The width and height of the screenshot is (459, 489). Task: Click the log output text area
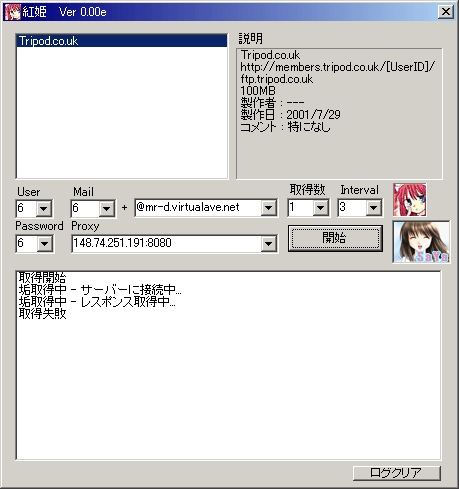pyautogui.click(x=228, y=365)
